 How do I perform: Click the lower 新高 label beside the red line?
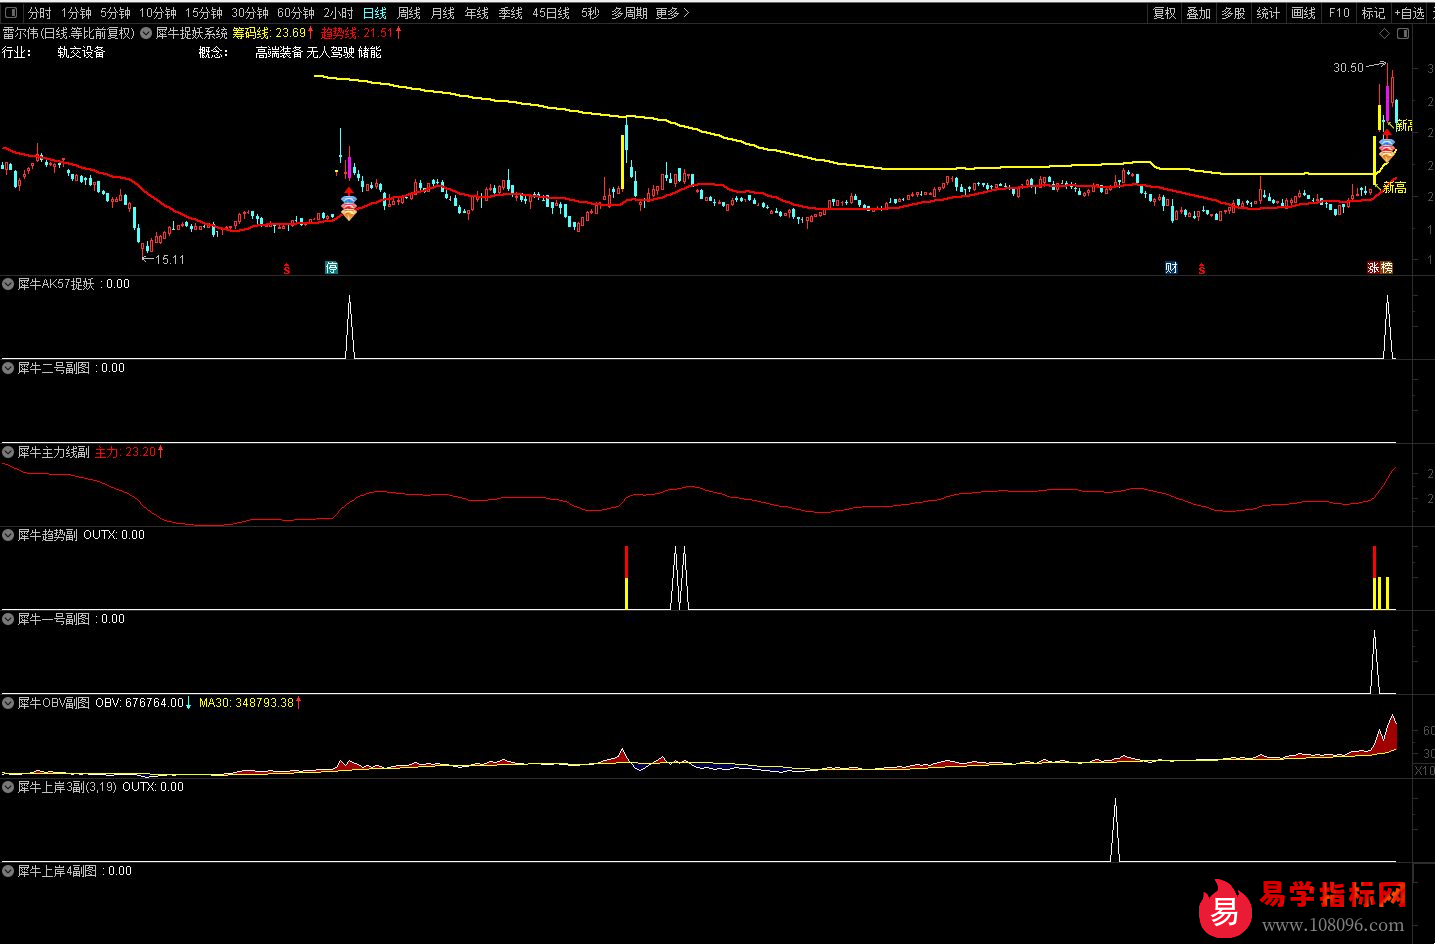coord(1394,188)
